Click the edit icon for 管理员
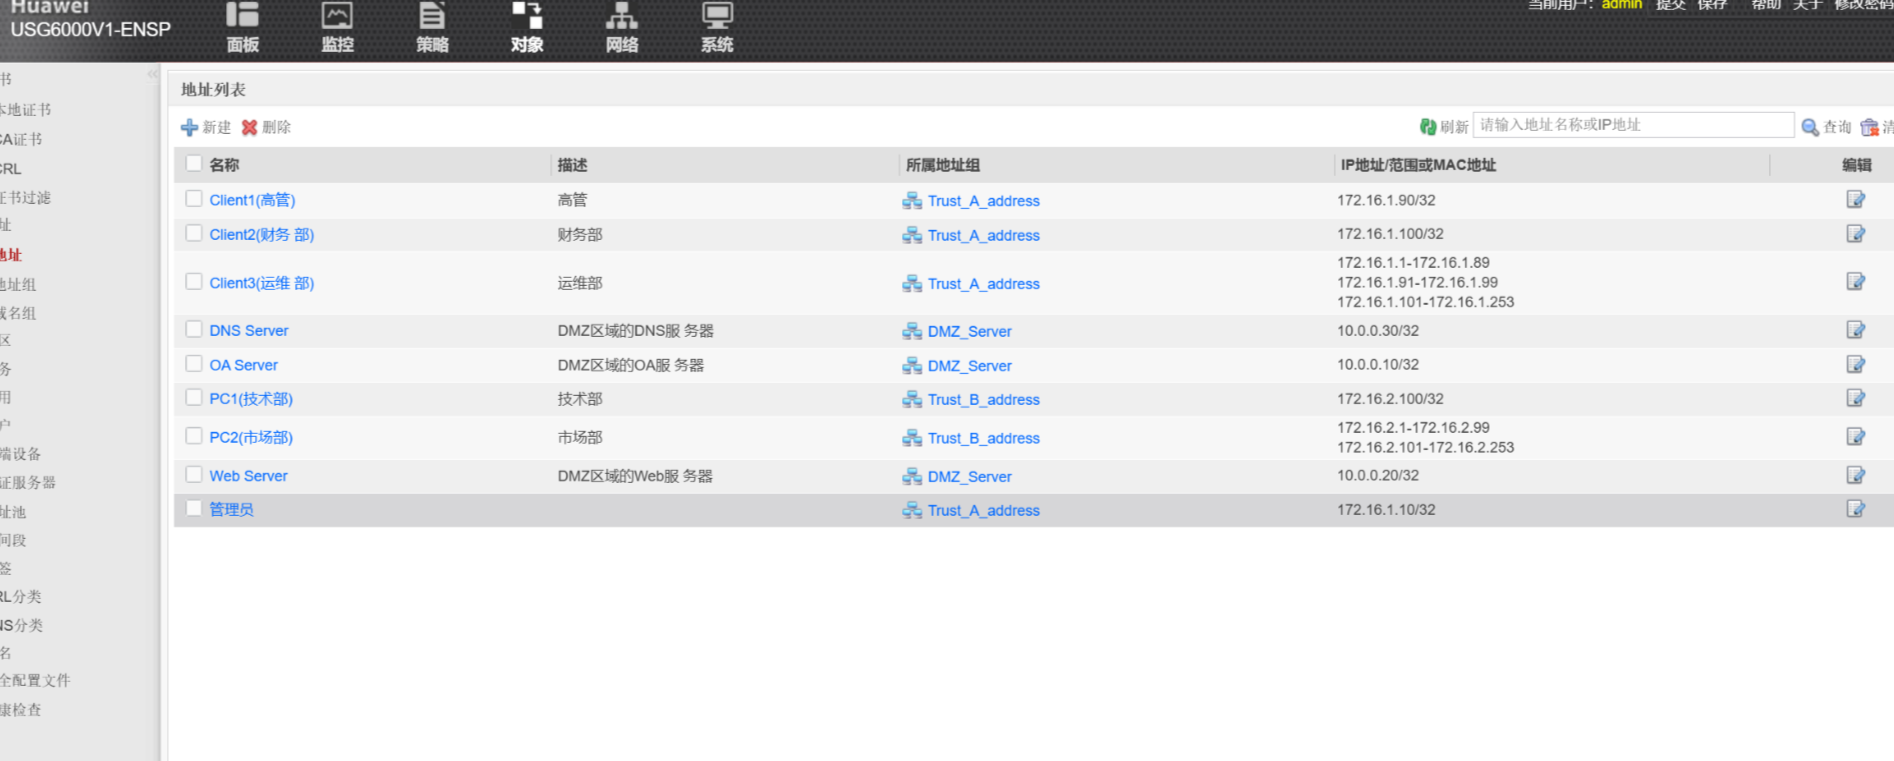Image resolution: width=1894 pixels, height=761 pixels. [1856, 508]
